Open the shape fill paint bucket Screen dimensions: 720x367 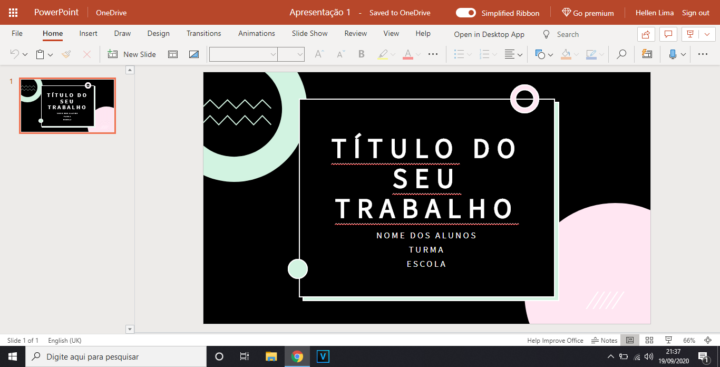(x=566, y=54)
